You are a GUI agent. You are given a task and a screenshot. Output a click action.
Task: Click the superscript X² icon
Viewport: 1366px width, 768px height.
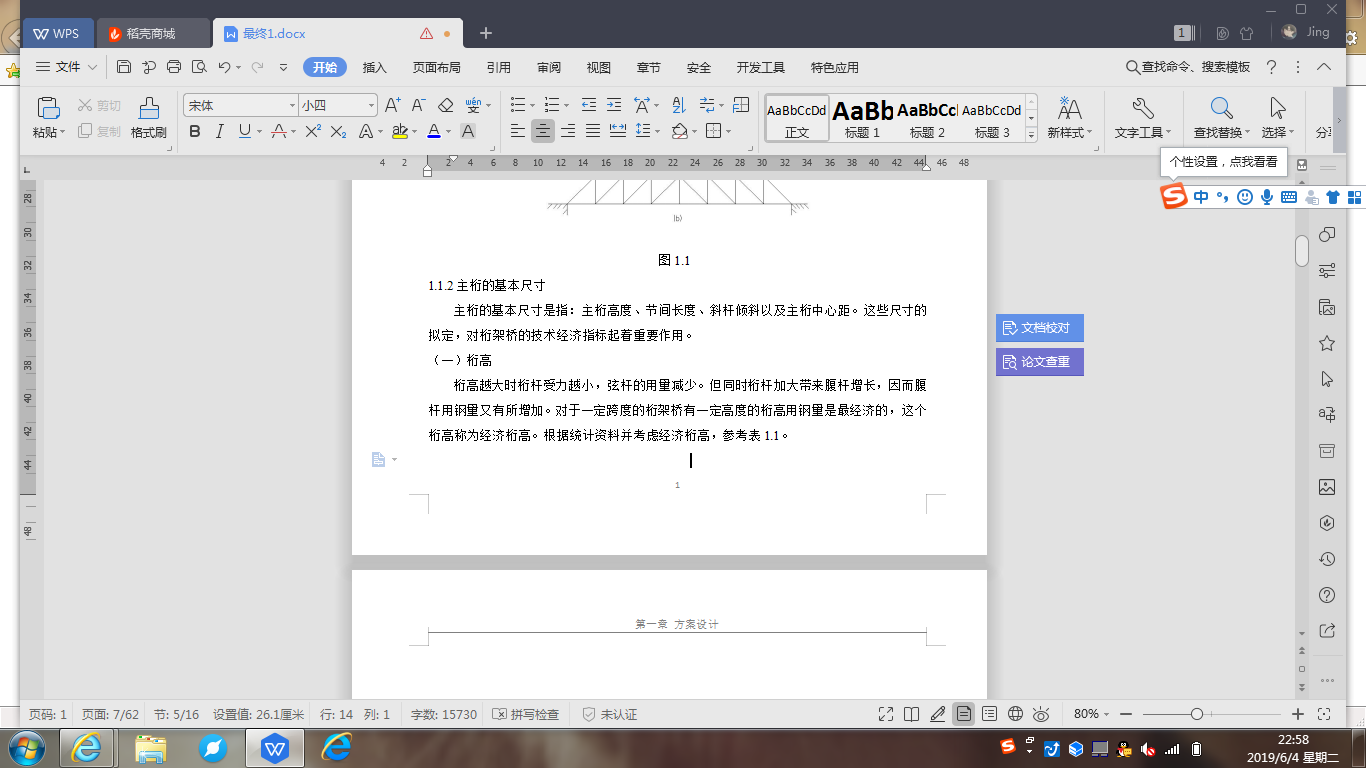click(x=312, y=131)
